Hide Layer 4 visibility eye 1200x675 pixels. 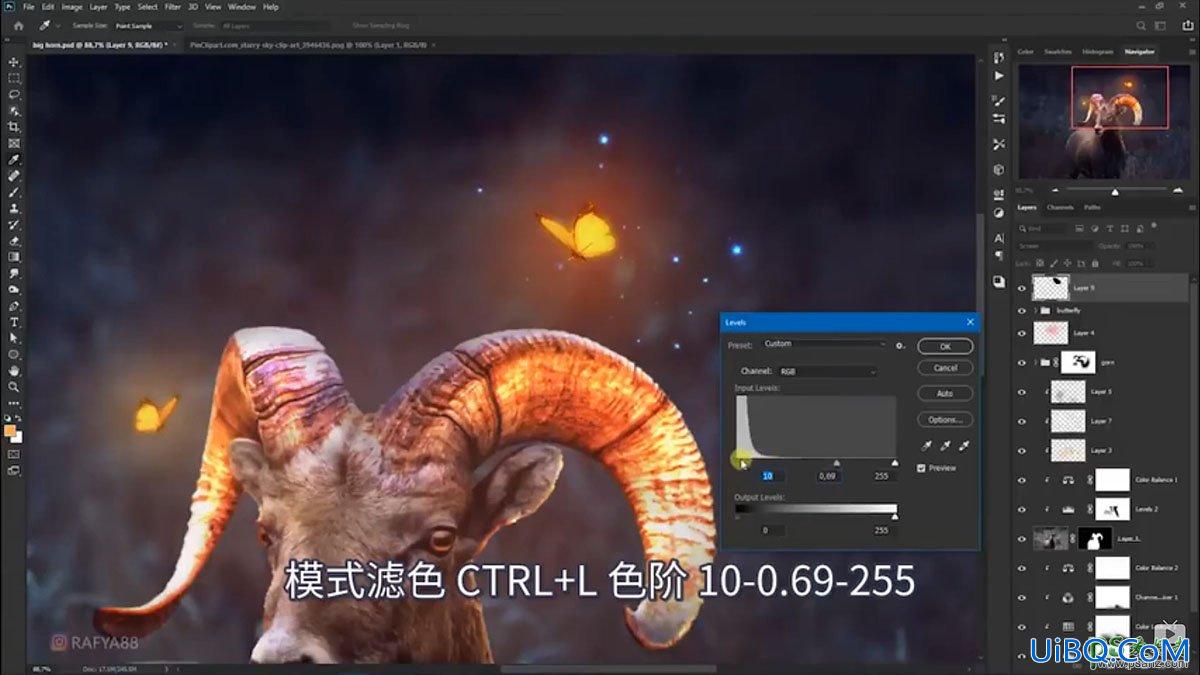1021,333
